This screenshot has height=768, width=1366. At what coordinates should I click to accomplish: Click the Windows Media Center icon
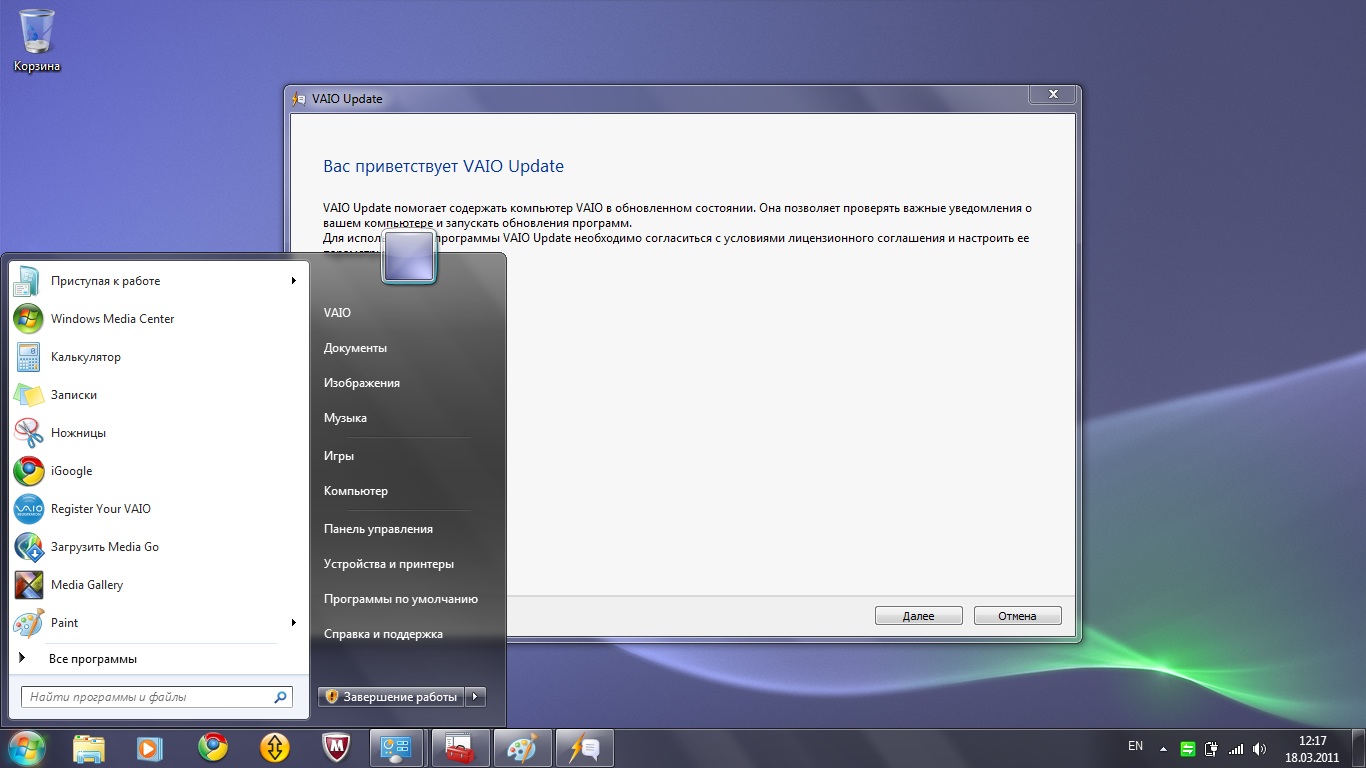click(28, 319)
